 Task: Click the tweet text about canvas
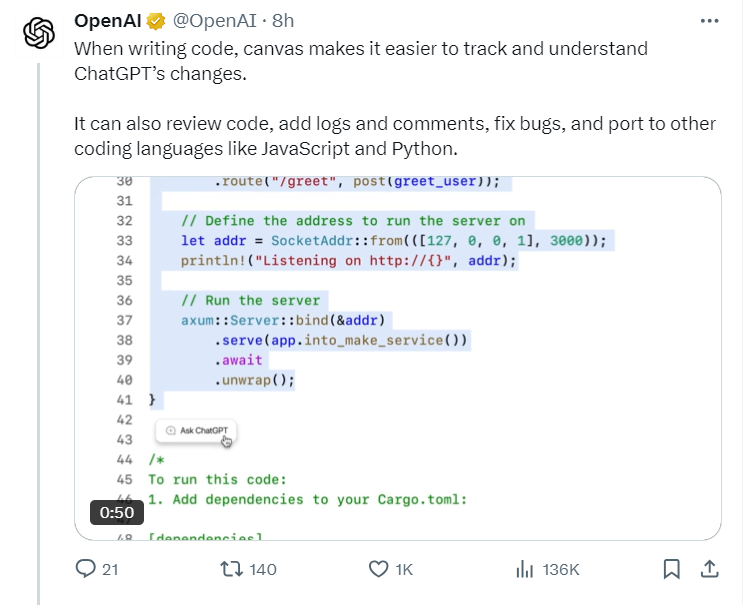[x=395, y=99]
